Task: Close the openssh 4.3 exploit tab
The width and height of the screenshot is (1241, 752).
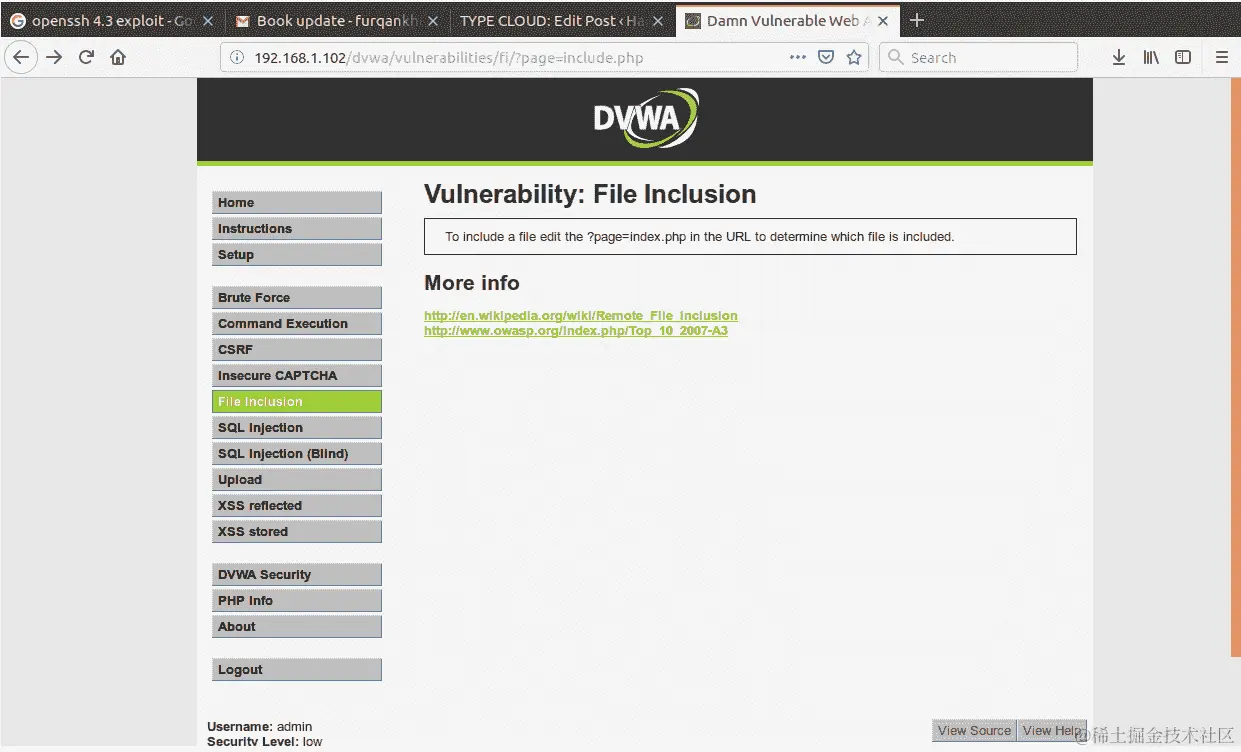Action: tap(207, 20)
